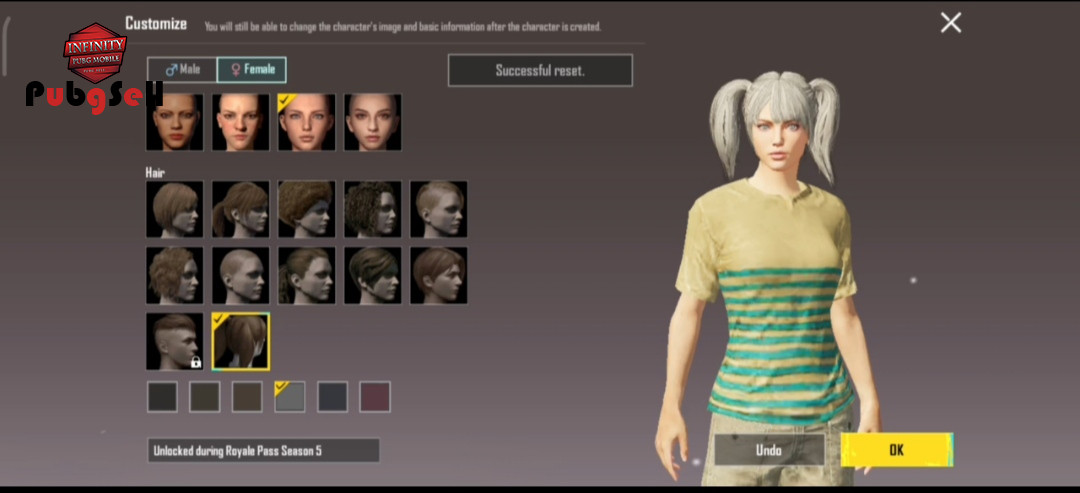This screenshot has width=1080, height=493.
Task: Close the Customize screen with X
Action: [x=951, y=23]
